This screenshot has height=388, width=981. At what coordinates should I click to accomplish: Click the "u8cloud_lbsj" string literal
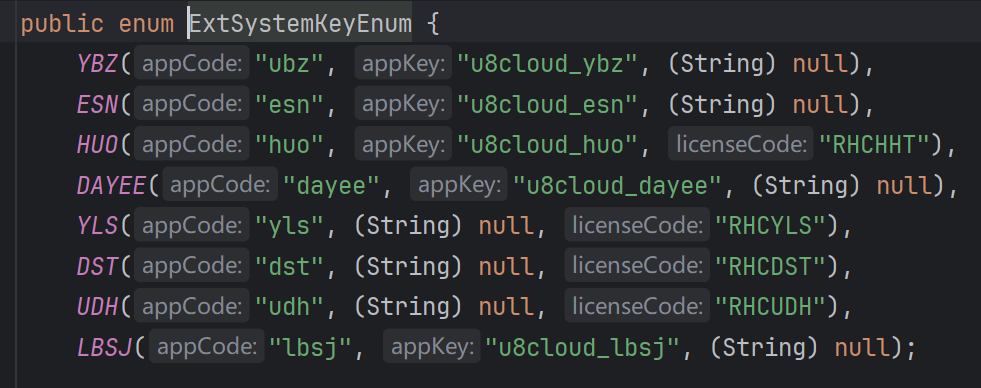click(x=582, y=347)
